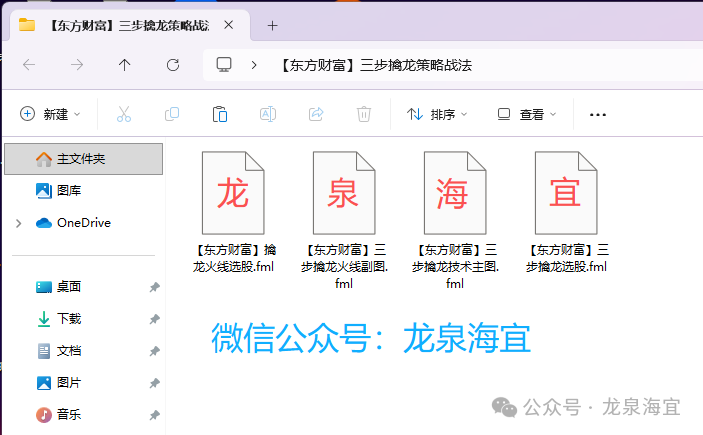Click the This PC monitor icon in address bar
This screenshot has width=703, height=435.
[224, 65]
